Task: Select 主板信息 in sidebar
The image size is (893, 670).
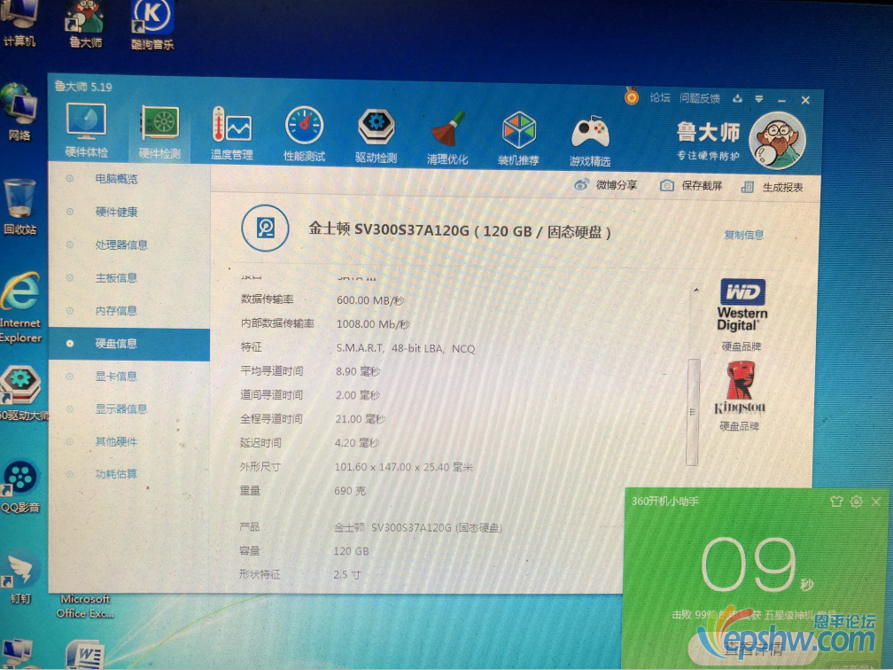Action: click(116, 278)
